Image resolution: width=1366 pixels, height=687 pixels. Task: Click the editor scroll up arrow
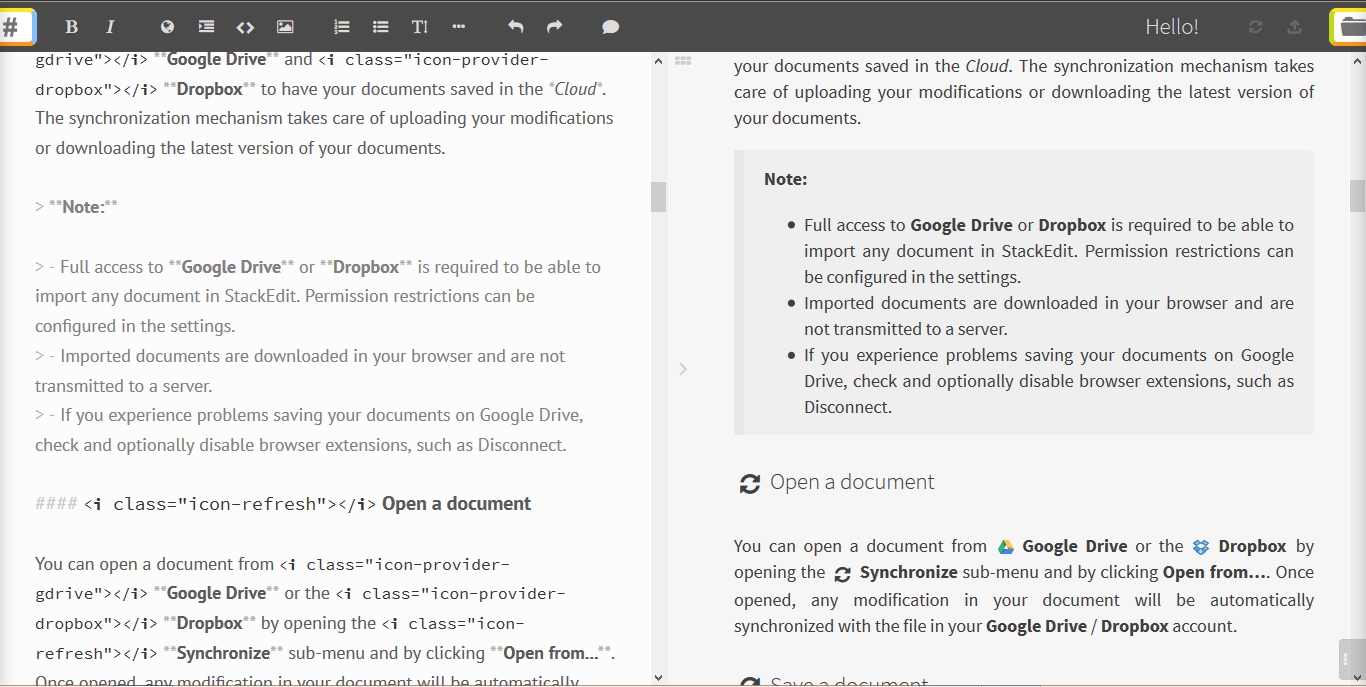click(x=658, y=61)
